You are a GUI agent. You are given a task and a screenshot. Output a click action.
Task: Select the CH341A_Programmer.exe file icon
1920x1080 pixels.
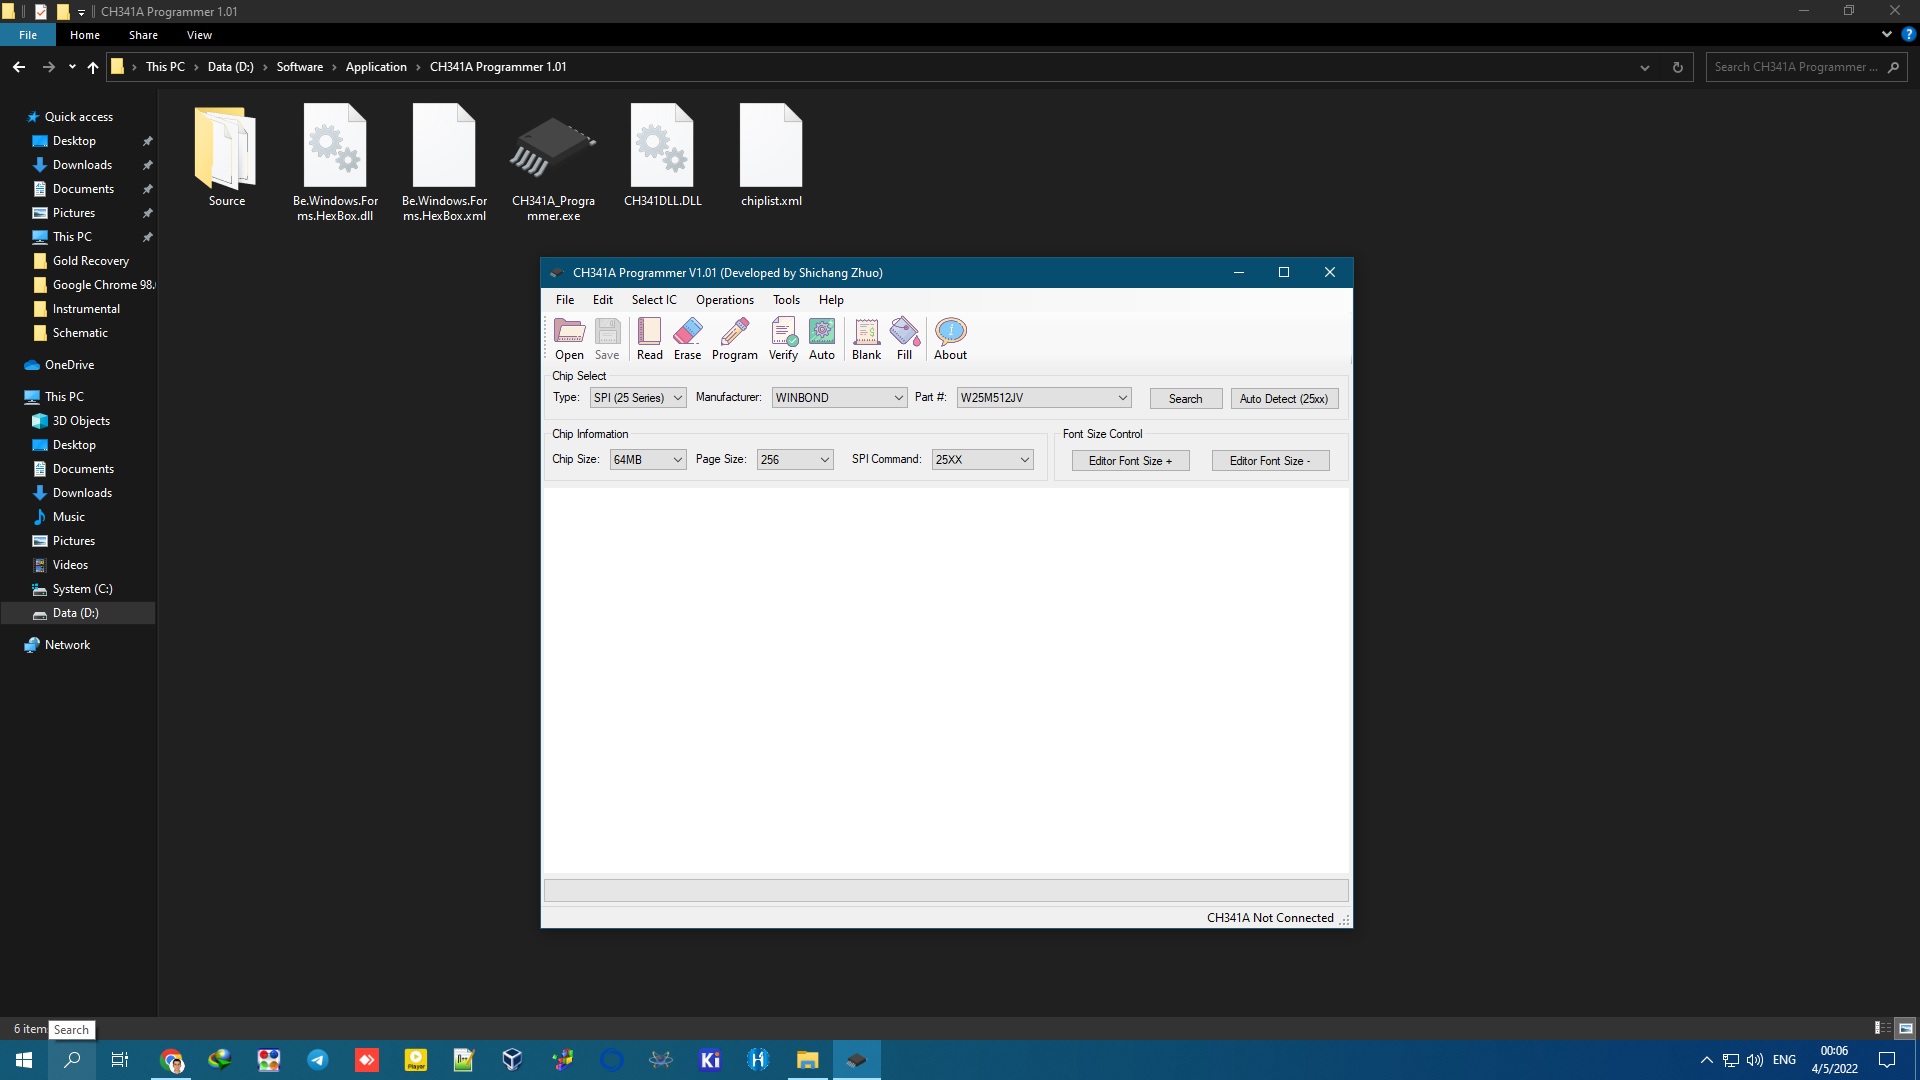click(553, 163)
